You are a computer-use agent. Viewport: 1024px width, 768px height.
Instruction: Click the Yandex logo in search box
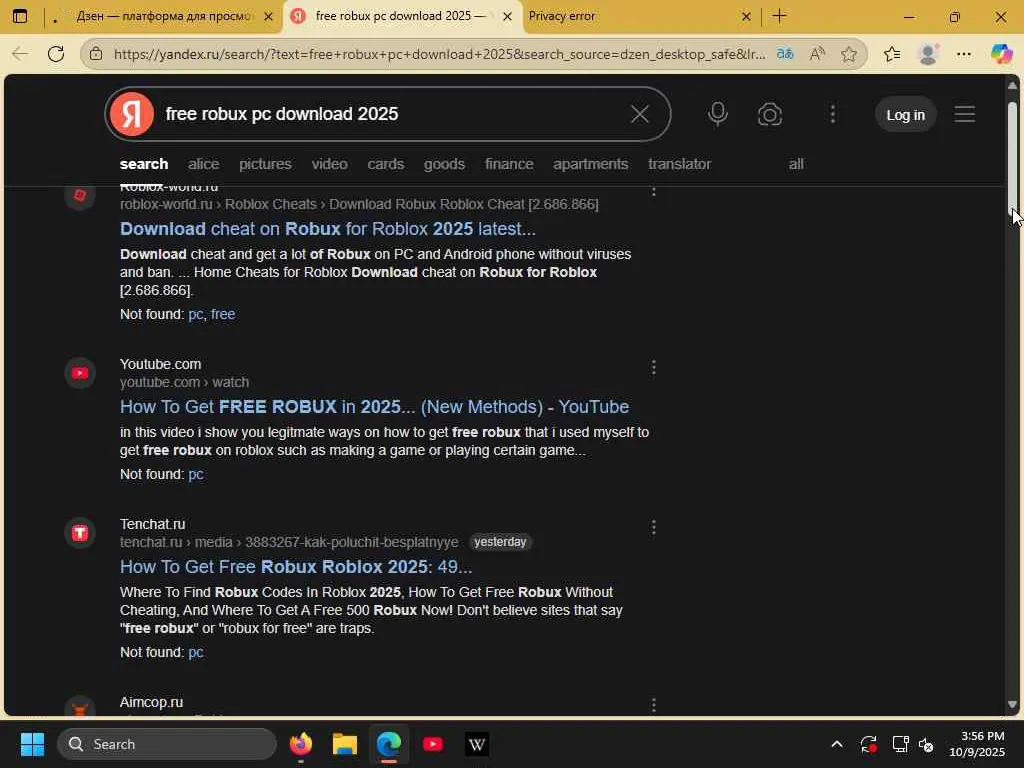click(132, 114)
